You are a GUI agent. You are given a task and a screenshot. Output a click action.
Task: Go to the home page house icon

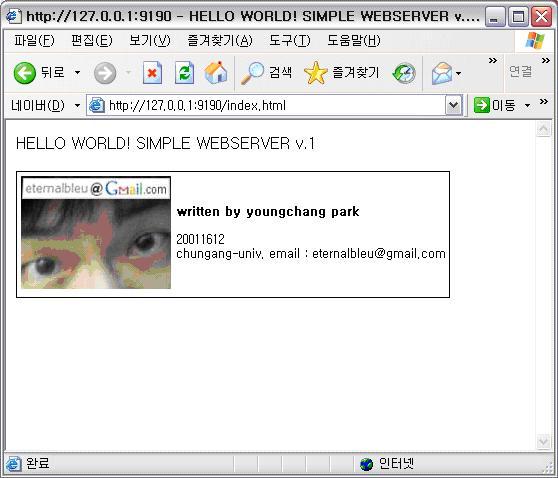[x=216, y=73]
